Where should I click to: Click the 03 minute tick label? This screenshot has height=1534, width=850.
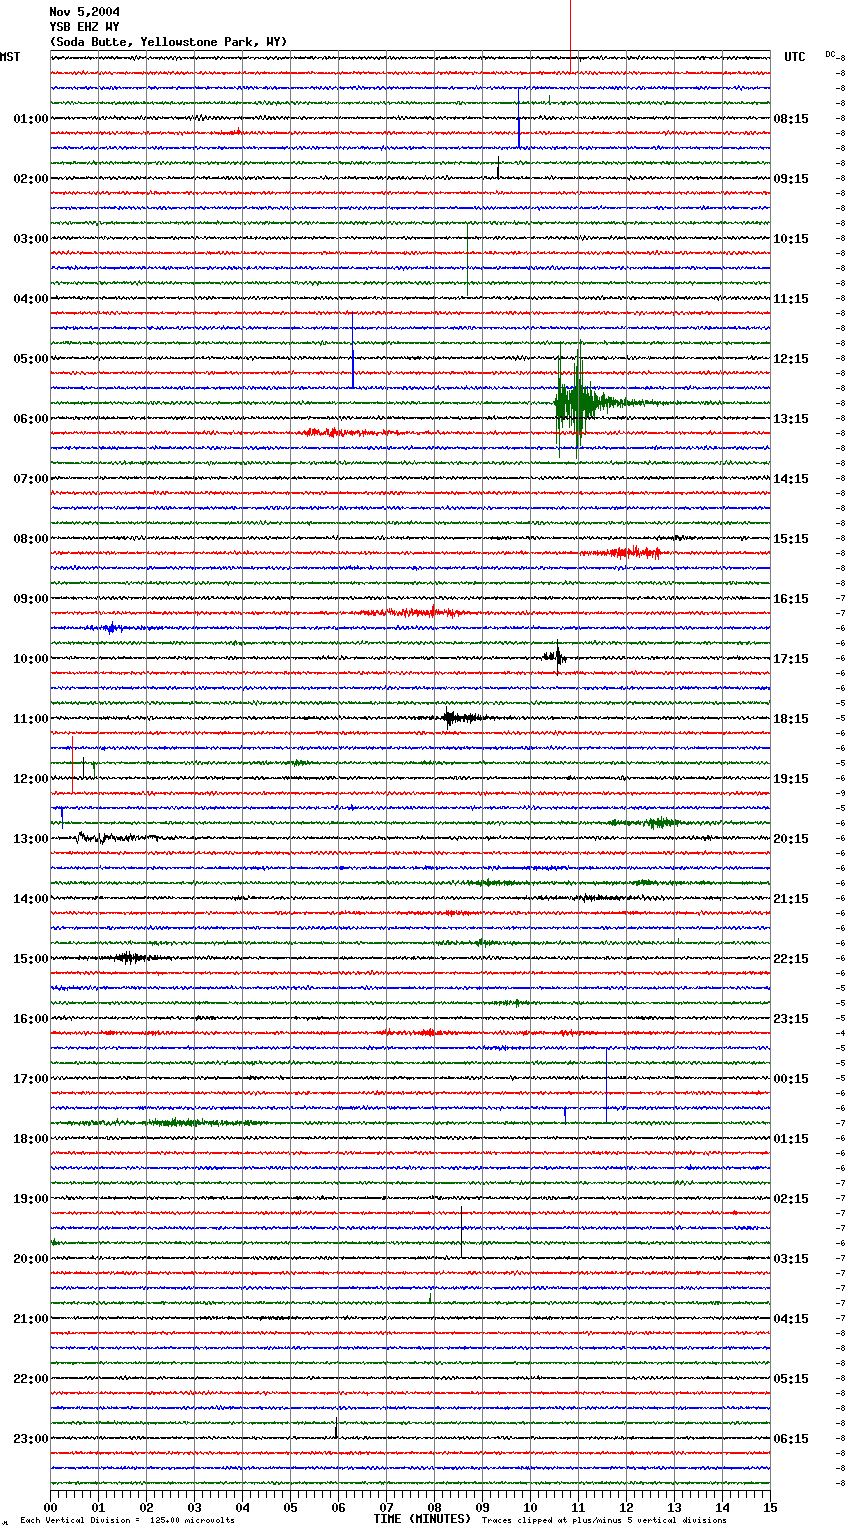(194, 1507)
